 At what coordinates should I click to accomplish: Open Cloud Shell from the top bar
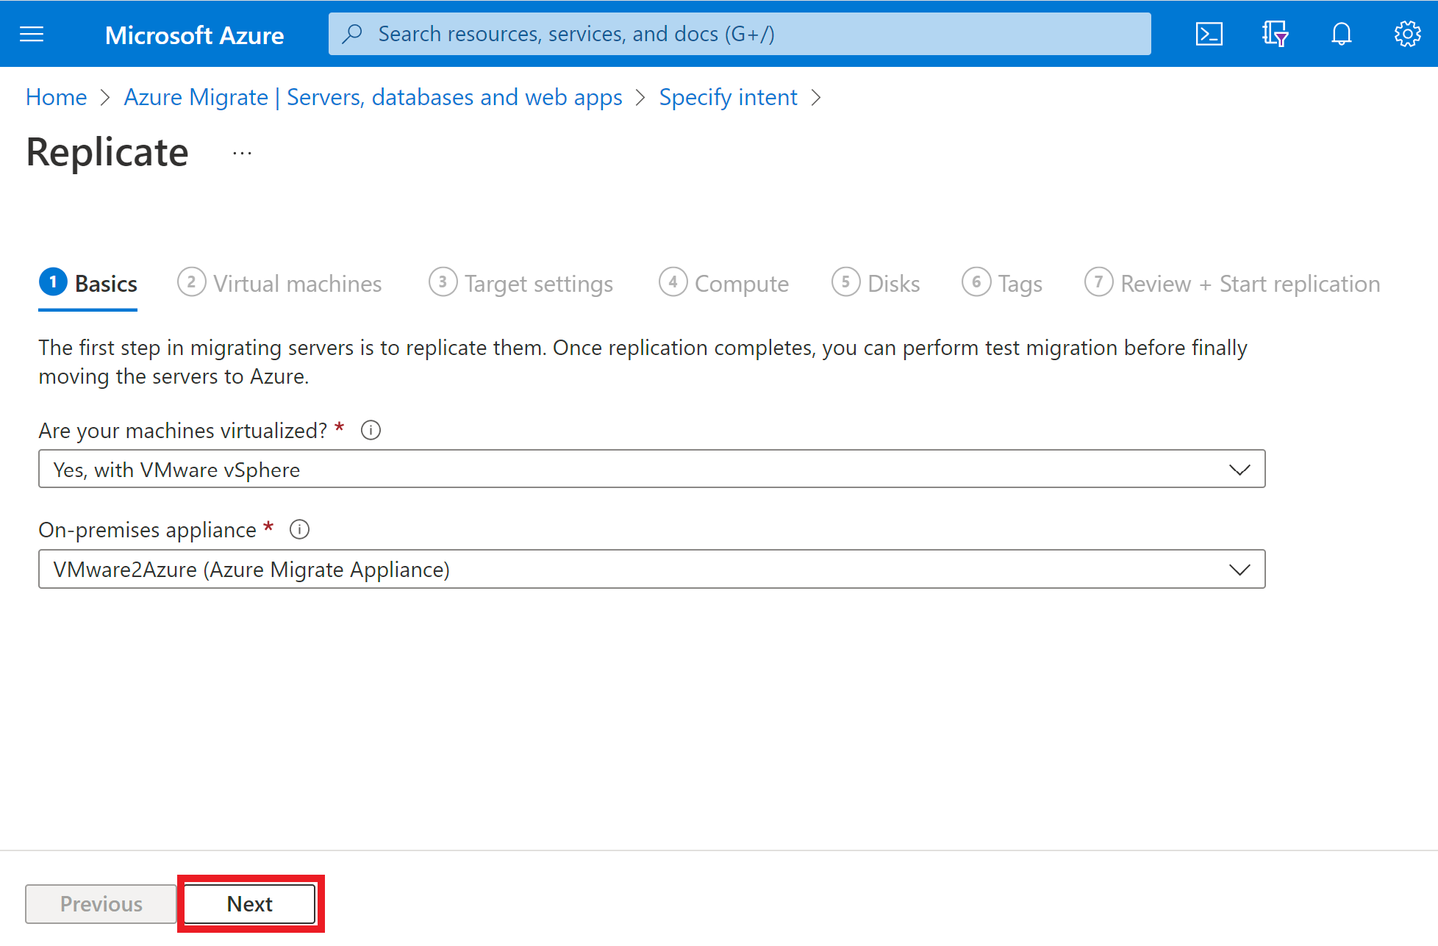coord(1209,34)
